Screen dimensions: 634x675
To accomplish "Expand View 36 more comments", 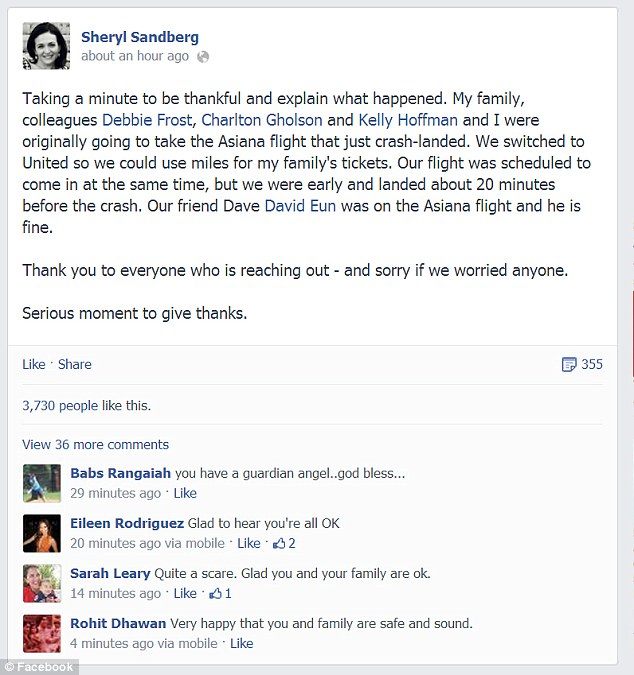I will (96, 445).
